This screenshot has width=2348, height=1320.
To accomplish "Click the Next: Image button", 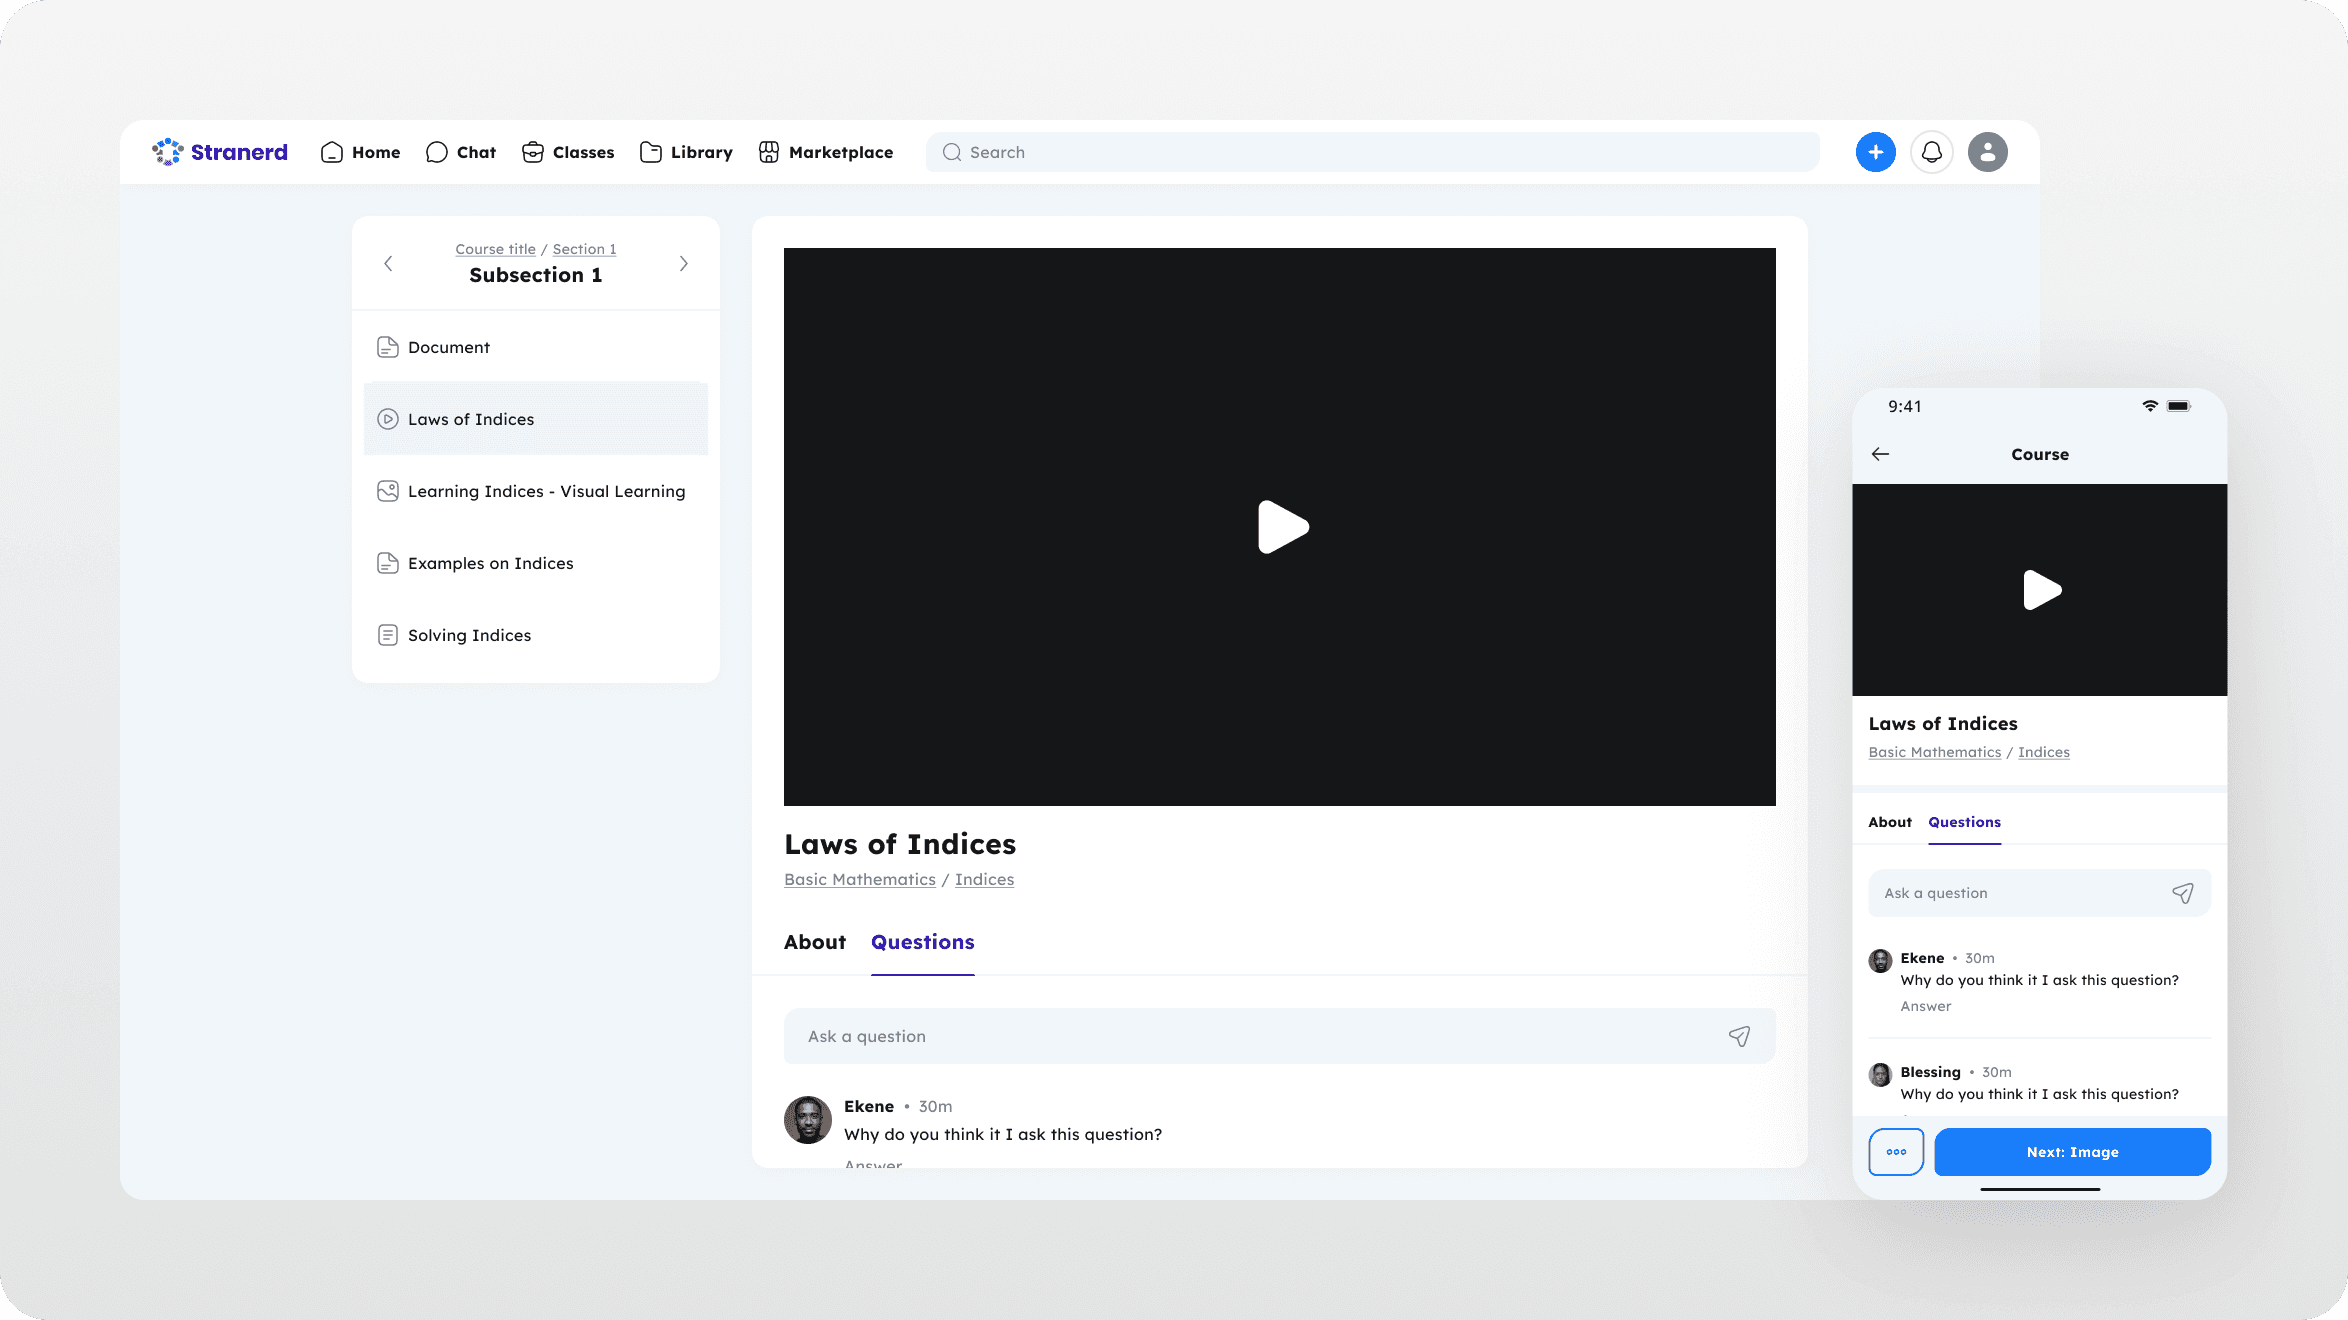I will point(2072,1152).
